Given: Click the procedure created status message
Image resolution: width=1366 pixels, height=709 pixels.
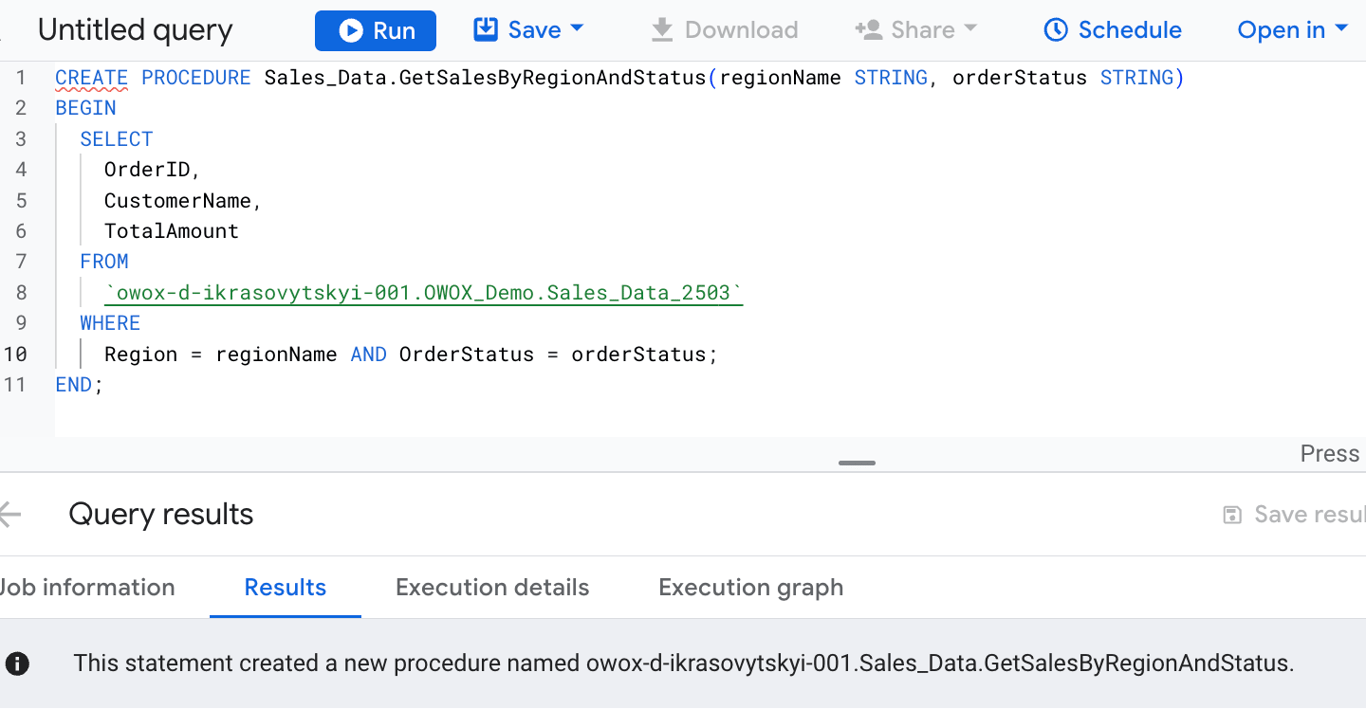Looking at the screenshot, I should point(684,663).
